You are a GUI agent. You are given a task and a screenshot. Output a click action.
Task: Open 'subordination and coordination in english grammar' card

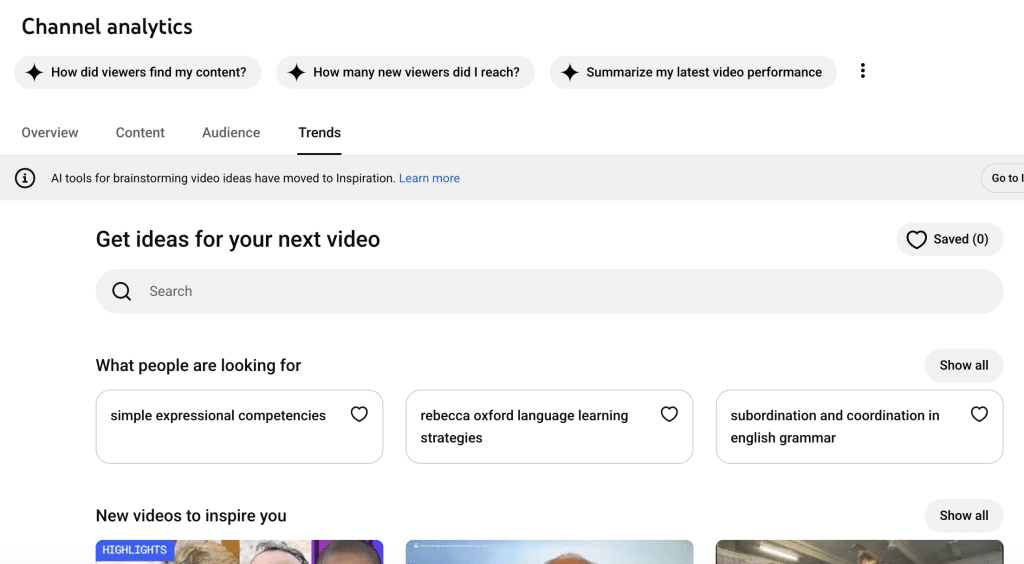tap(859, 427)
